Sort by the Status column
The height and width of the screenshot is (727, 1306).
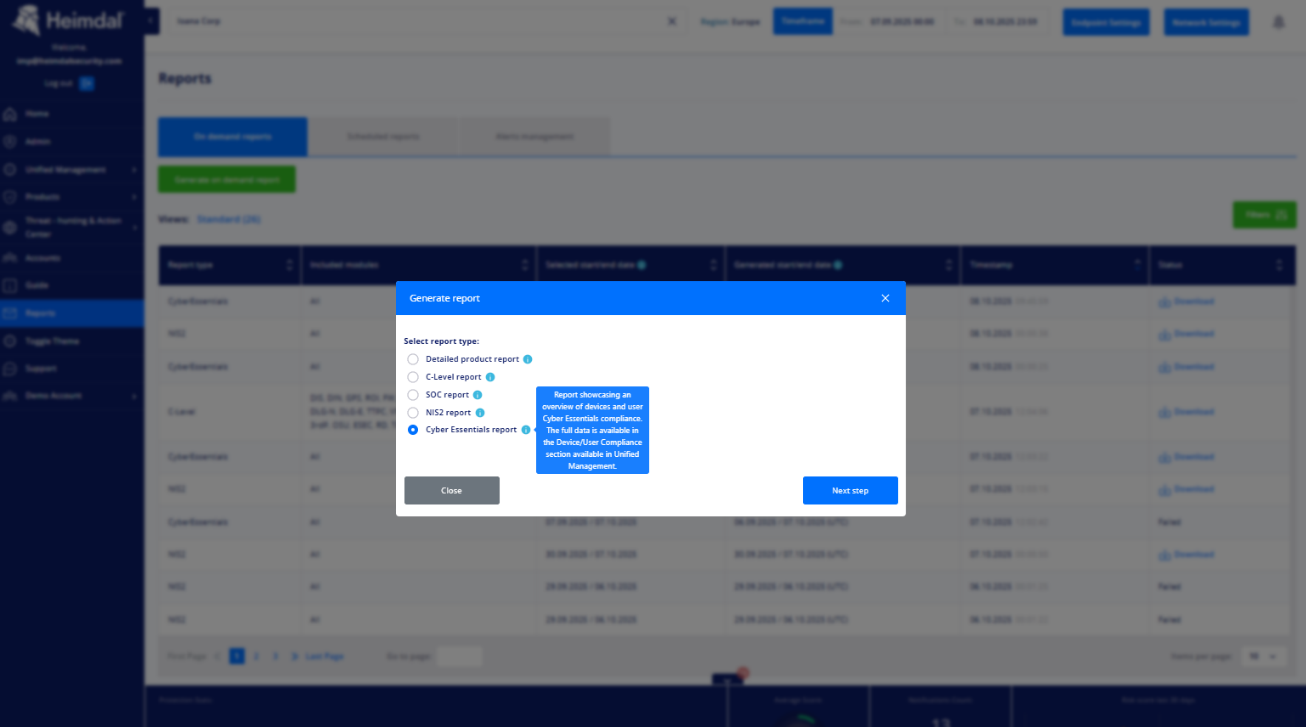click(x=1279, y=265)
